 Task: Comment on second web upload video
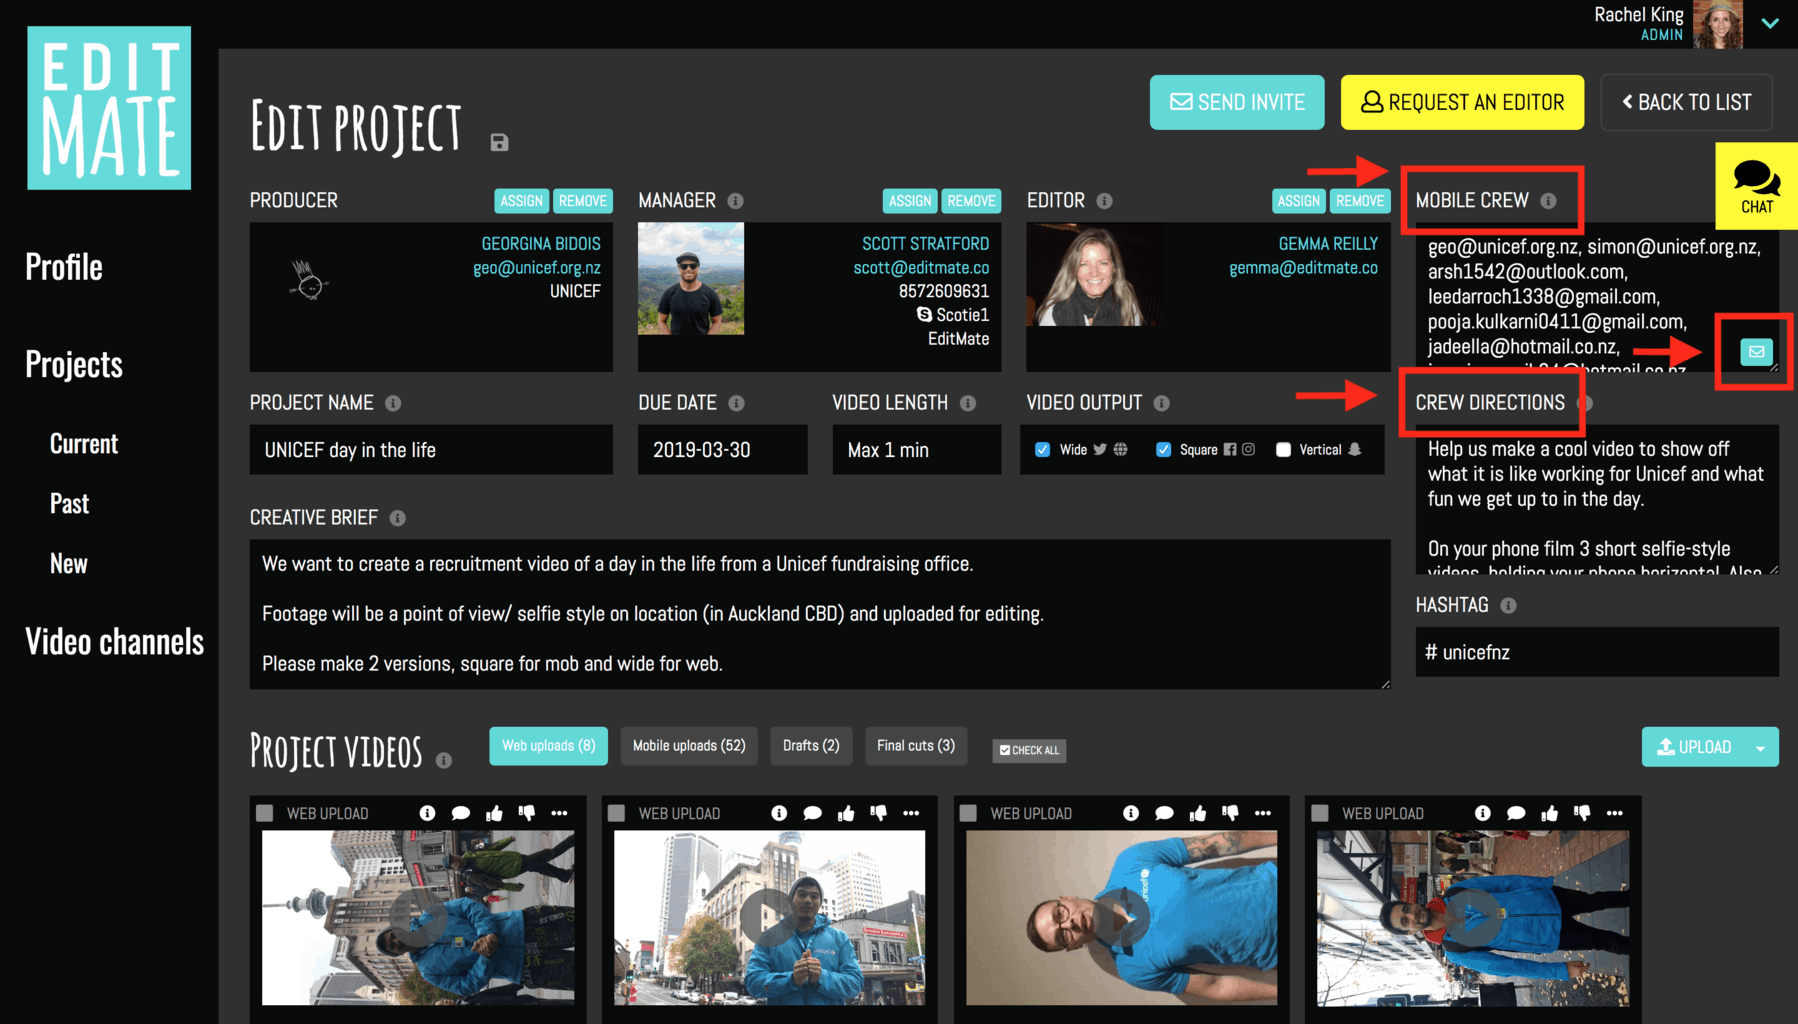click(x=812, y=813)
